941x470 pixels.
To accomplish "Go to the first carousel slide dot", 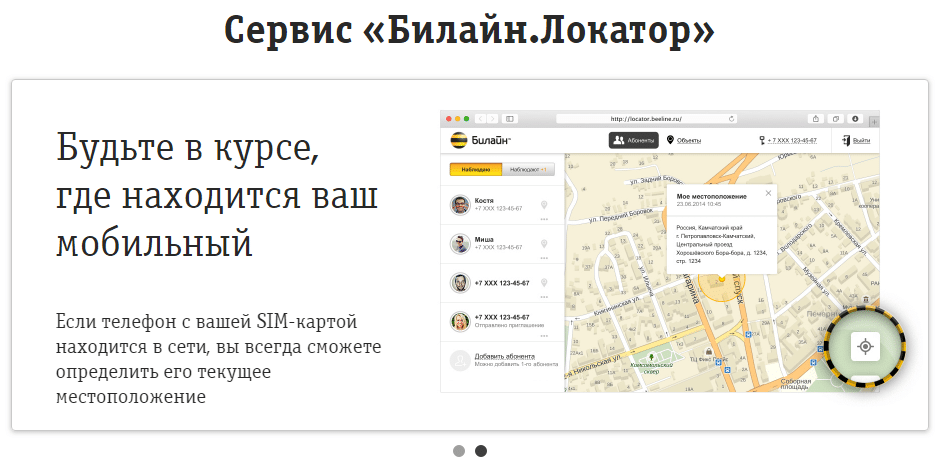I will [459, 451].
